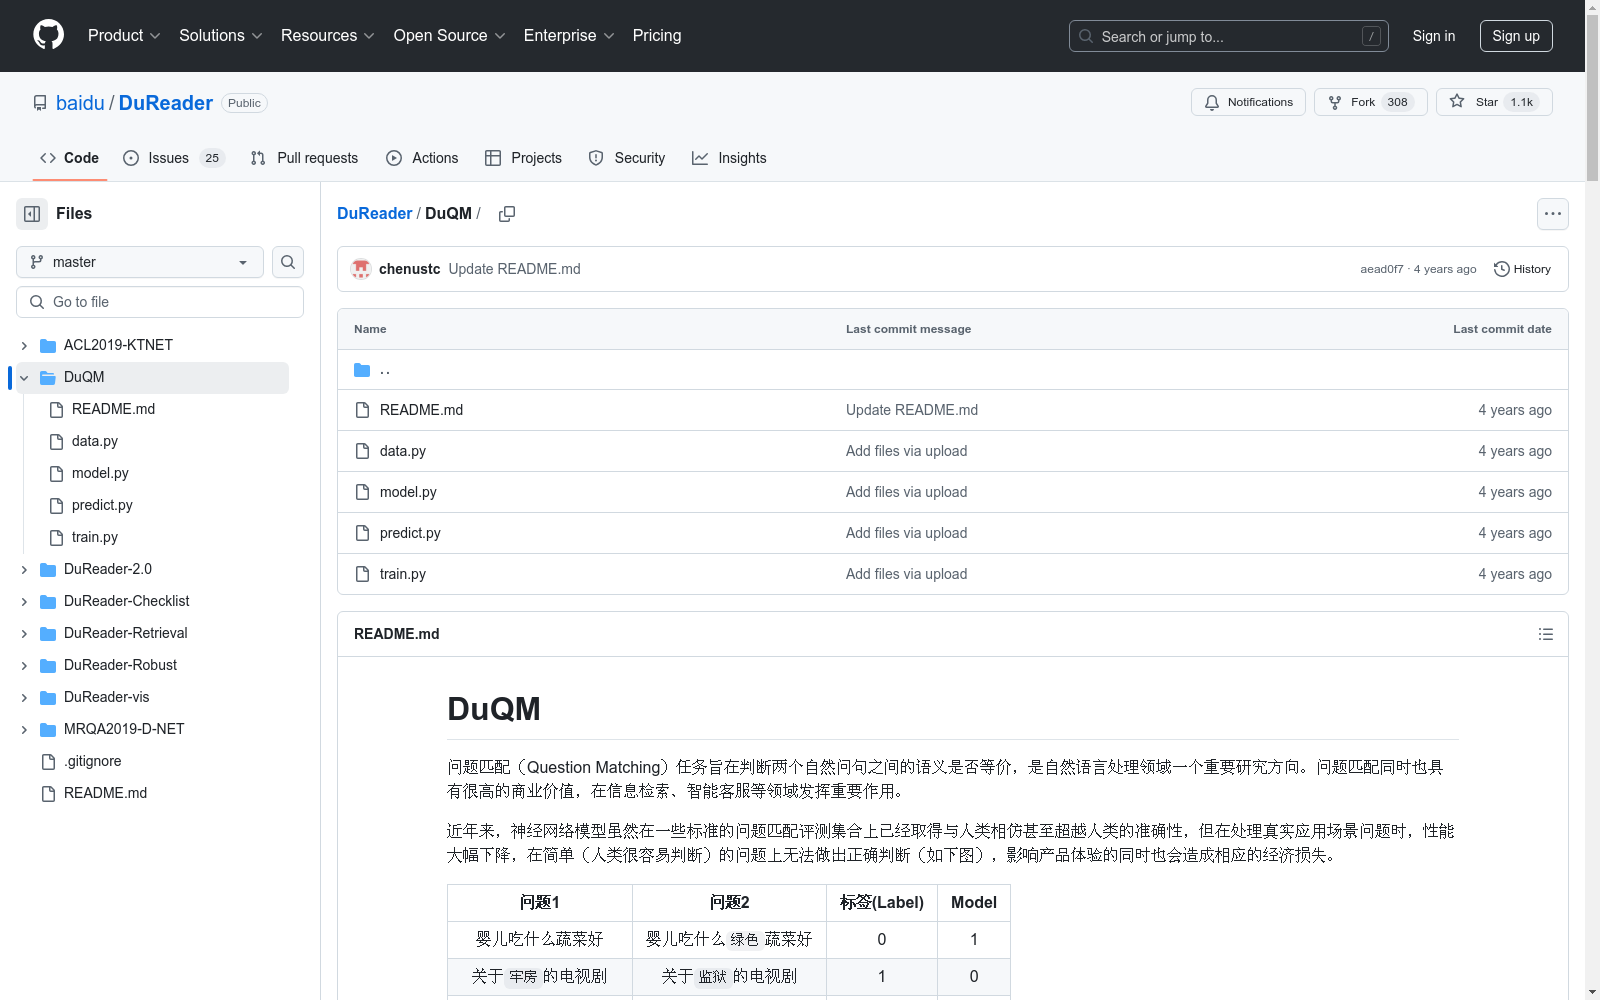Open the Resources menu
This screenshot has width=1600, height=1000.
(x=328, y=35)
